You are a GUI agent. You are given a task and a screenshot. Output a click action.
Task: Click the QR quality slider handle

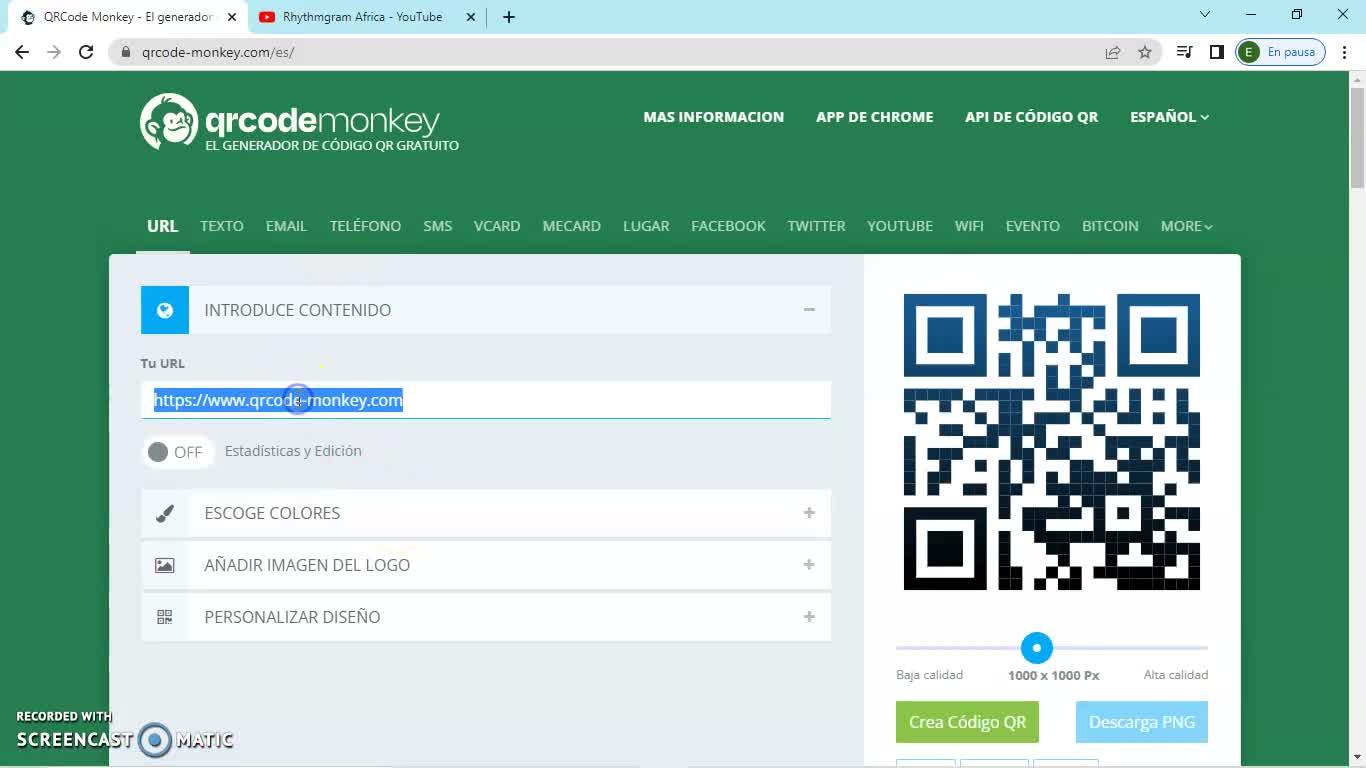(1037, 648)
